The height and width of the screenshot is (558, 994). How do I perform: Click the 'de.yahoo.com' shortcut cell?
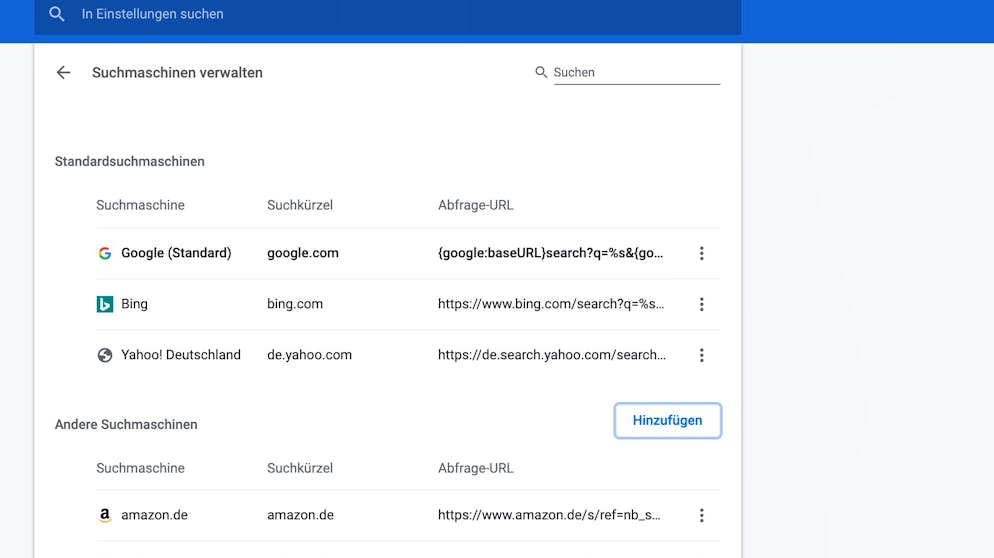pyautogui.click(x=309, y=354)
